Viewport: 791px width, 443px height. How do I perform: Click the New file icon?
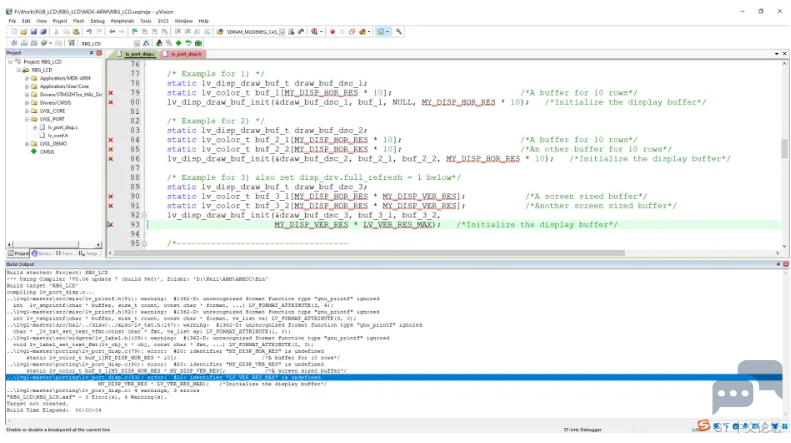pyautogui.click(x=14, y=32)
